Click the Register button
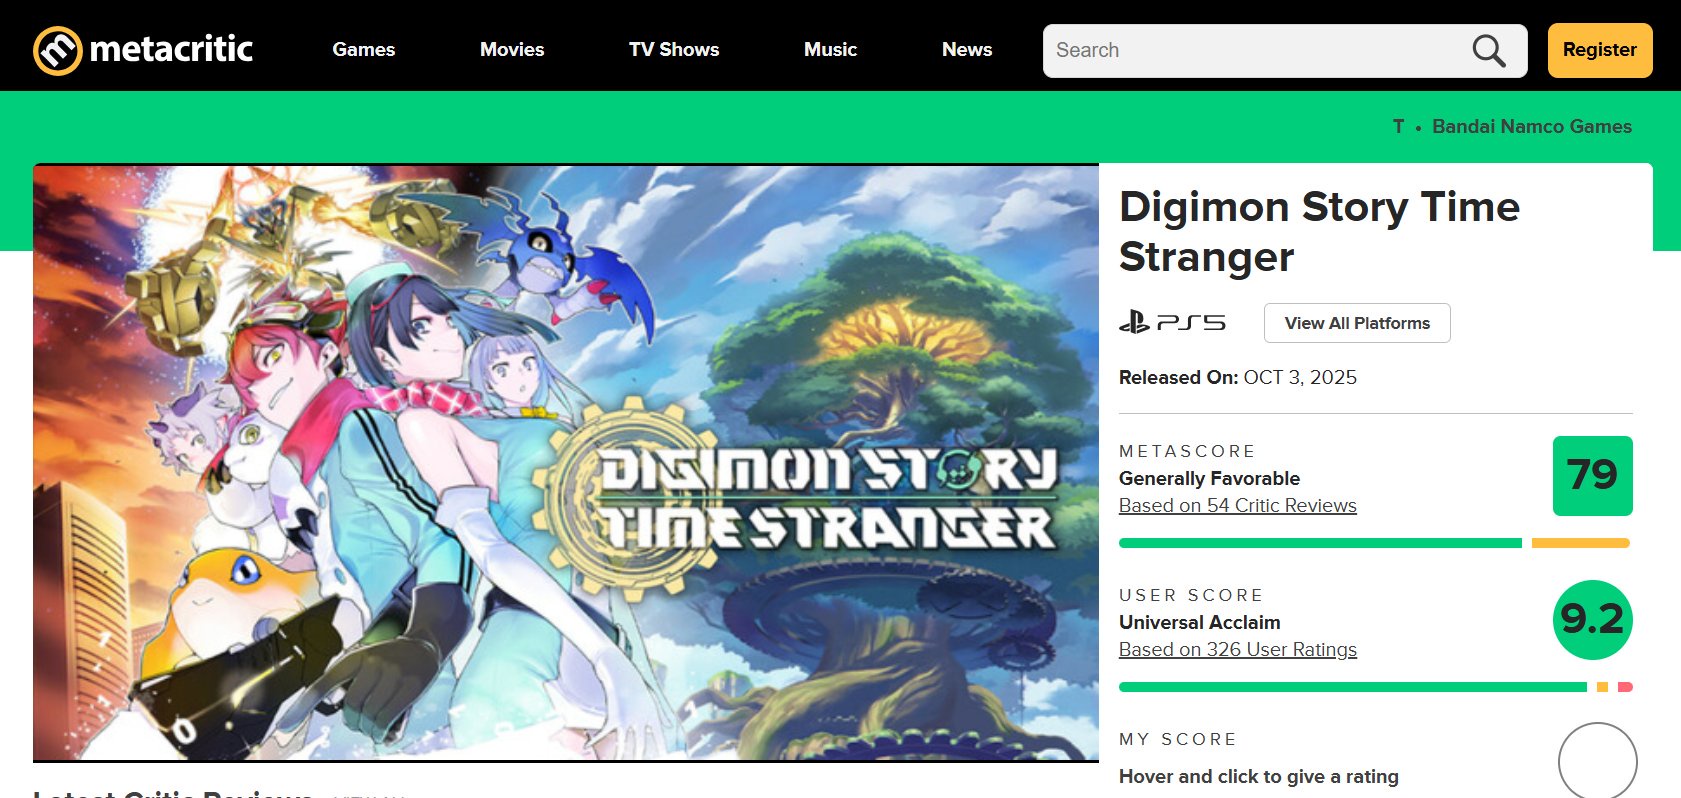Viewport: 1681px width, 798px height. coord(1600,50)
